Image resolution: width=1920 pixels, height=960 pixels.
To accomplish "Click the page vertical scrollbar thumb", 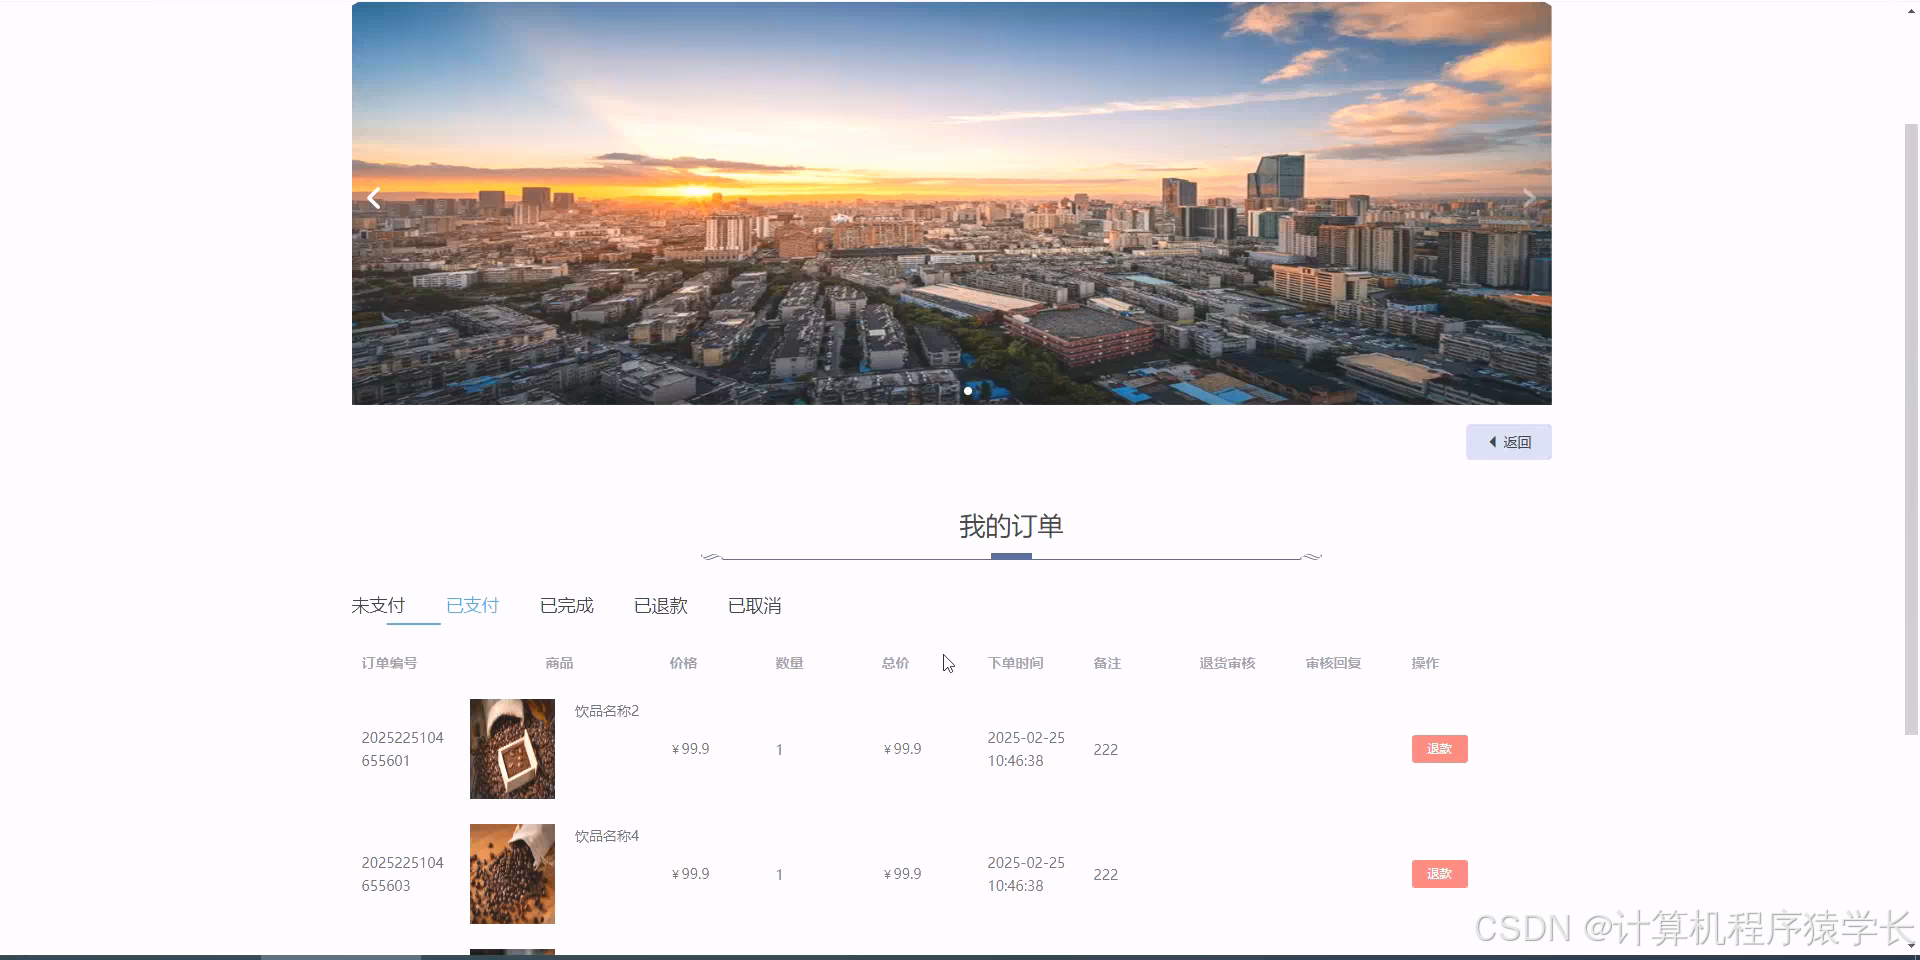I will tap(1911, 430).
